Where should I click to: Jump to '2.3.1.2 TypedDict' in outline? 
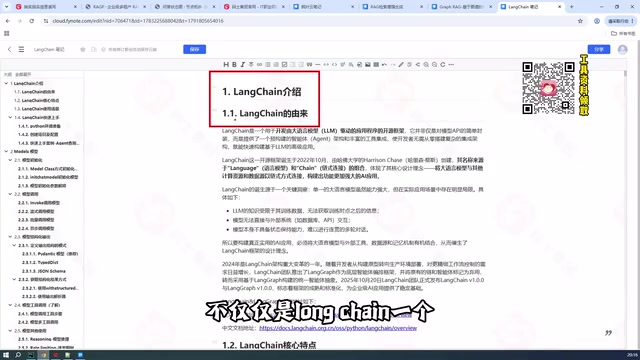(x=40, y=262)
